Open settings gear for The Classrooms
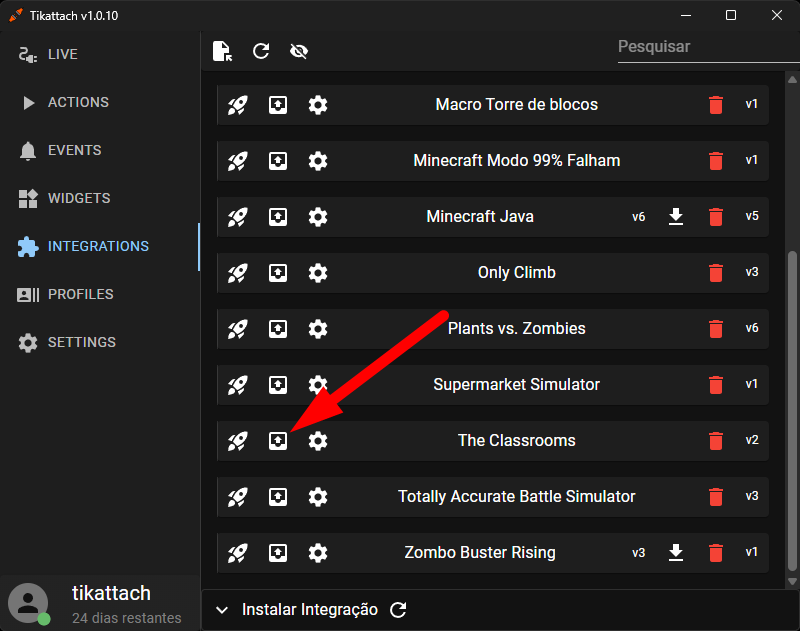 [x=318, y=441]
